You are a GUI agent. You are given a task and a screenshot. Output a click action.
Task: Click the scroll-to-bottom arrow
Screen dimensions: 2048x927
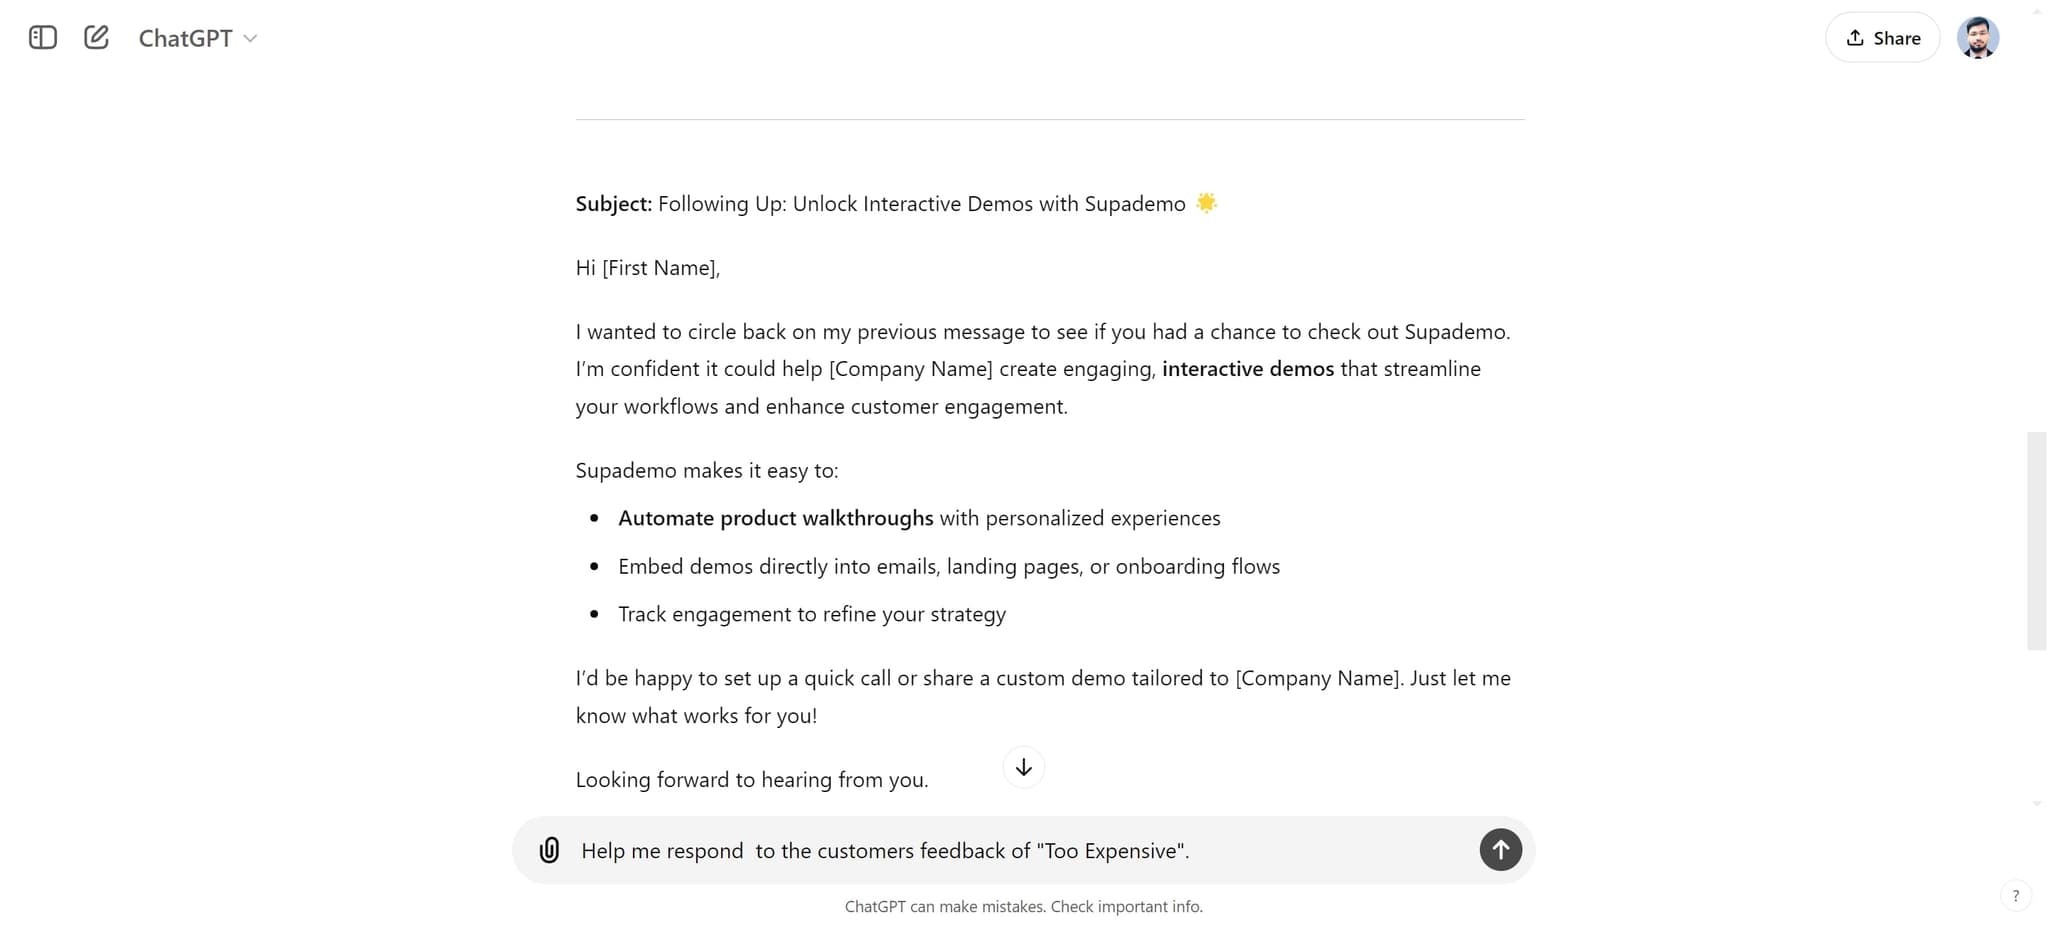[1022, 767]
